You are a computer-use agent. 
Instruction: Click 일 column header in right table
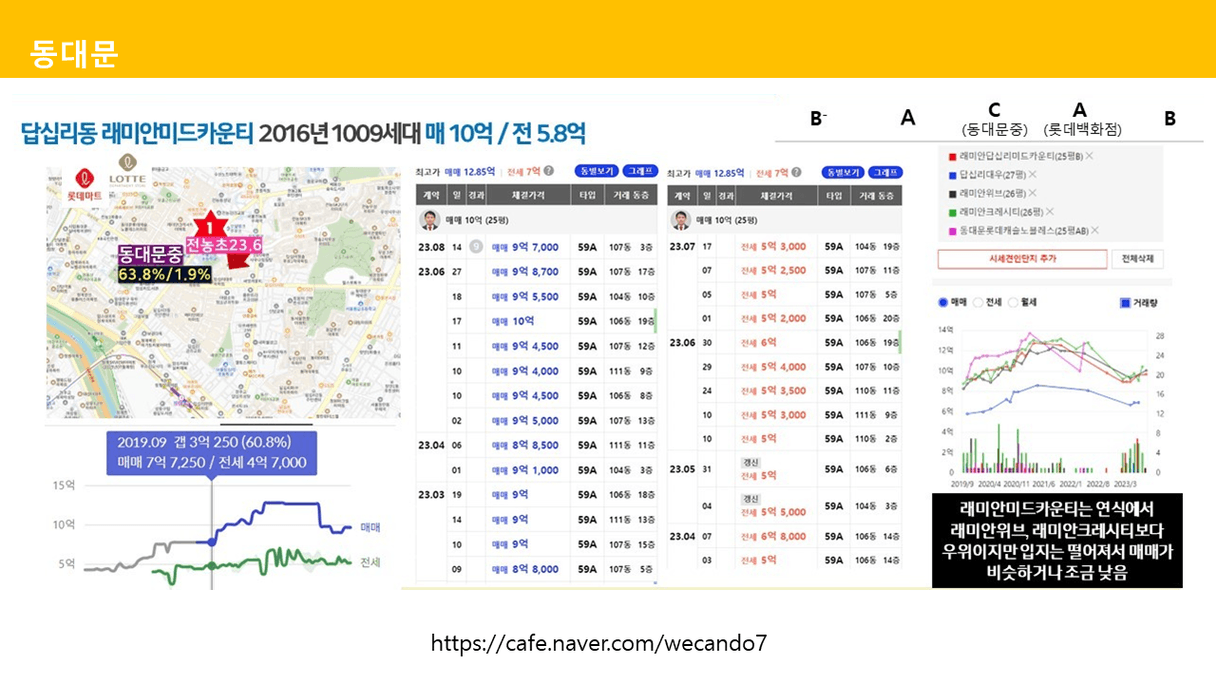click(706, 196)
